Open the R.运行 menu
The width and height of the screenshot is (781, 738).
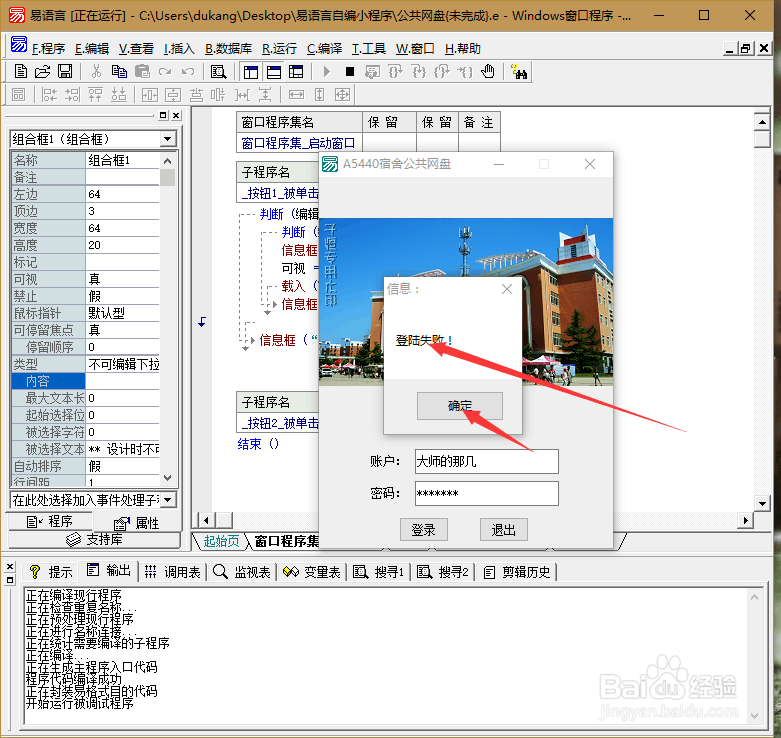pos(279,49)
